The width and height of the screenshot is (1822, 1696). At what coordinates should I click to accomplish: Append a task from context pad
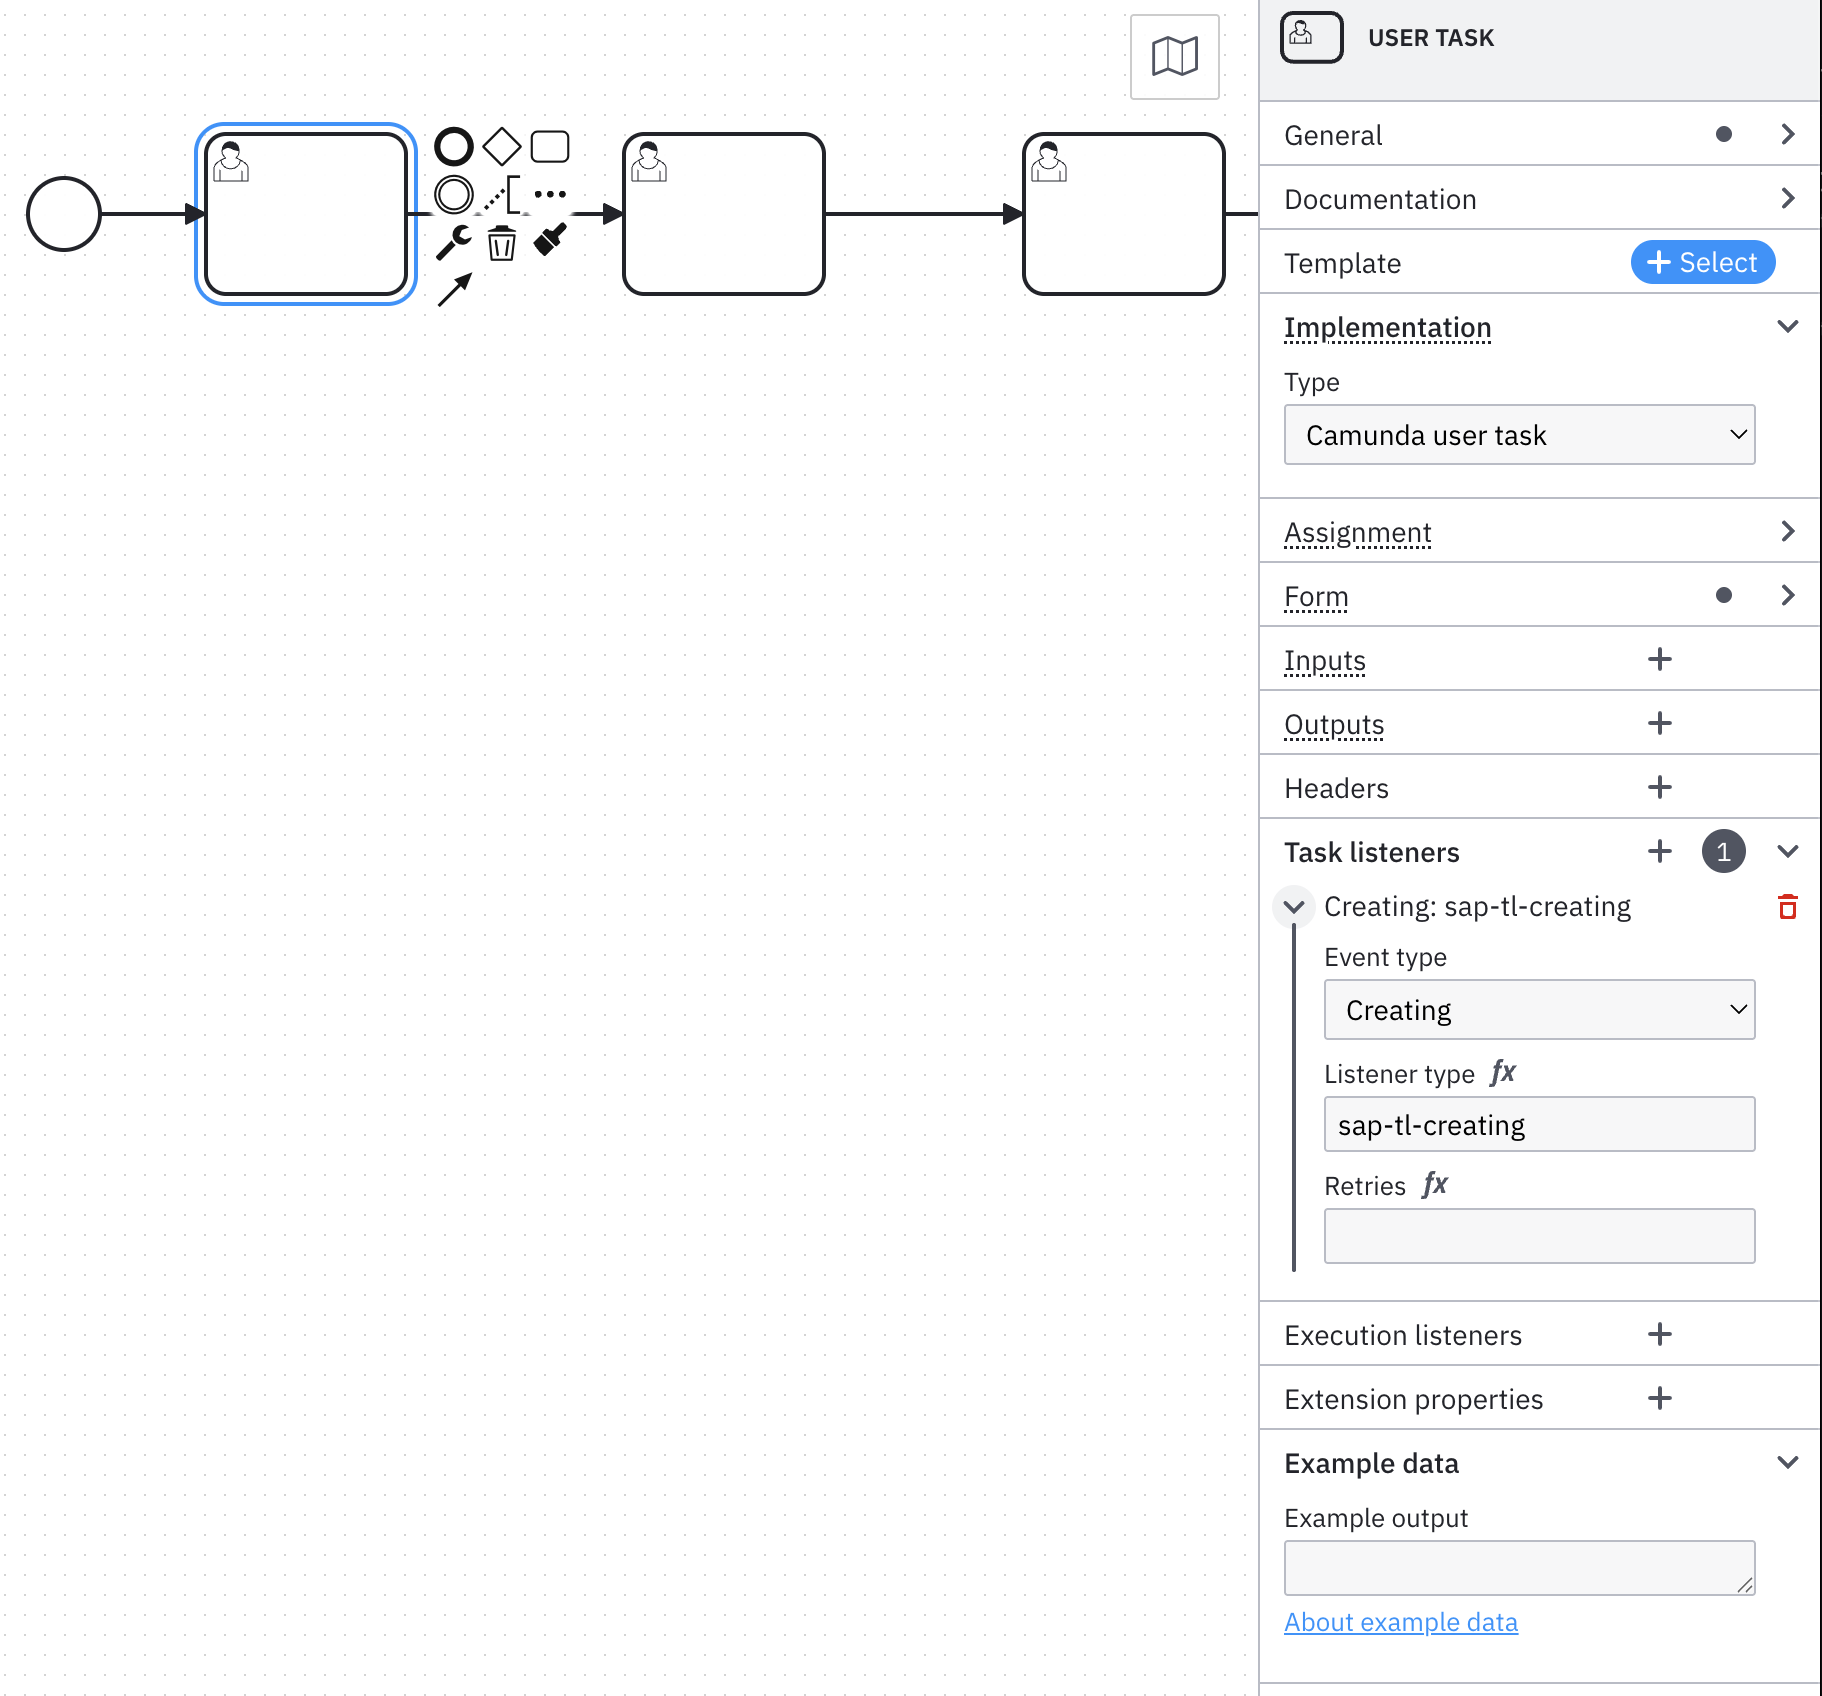coord(550,147)
